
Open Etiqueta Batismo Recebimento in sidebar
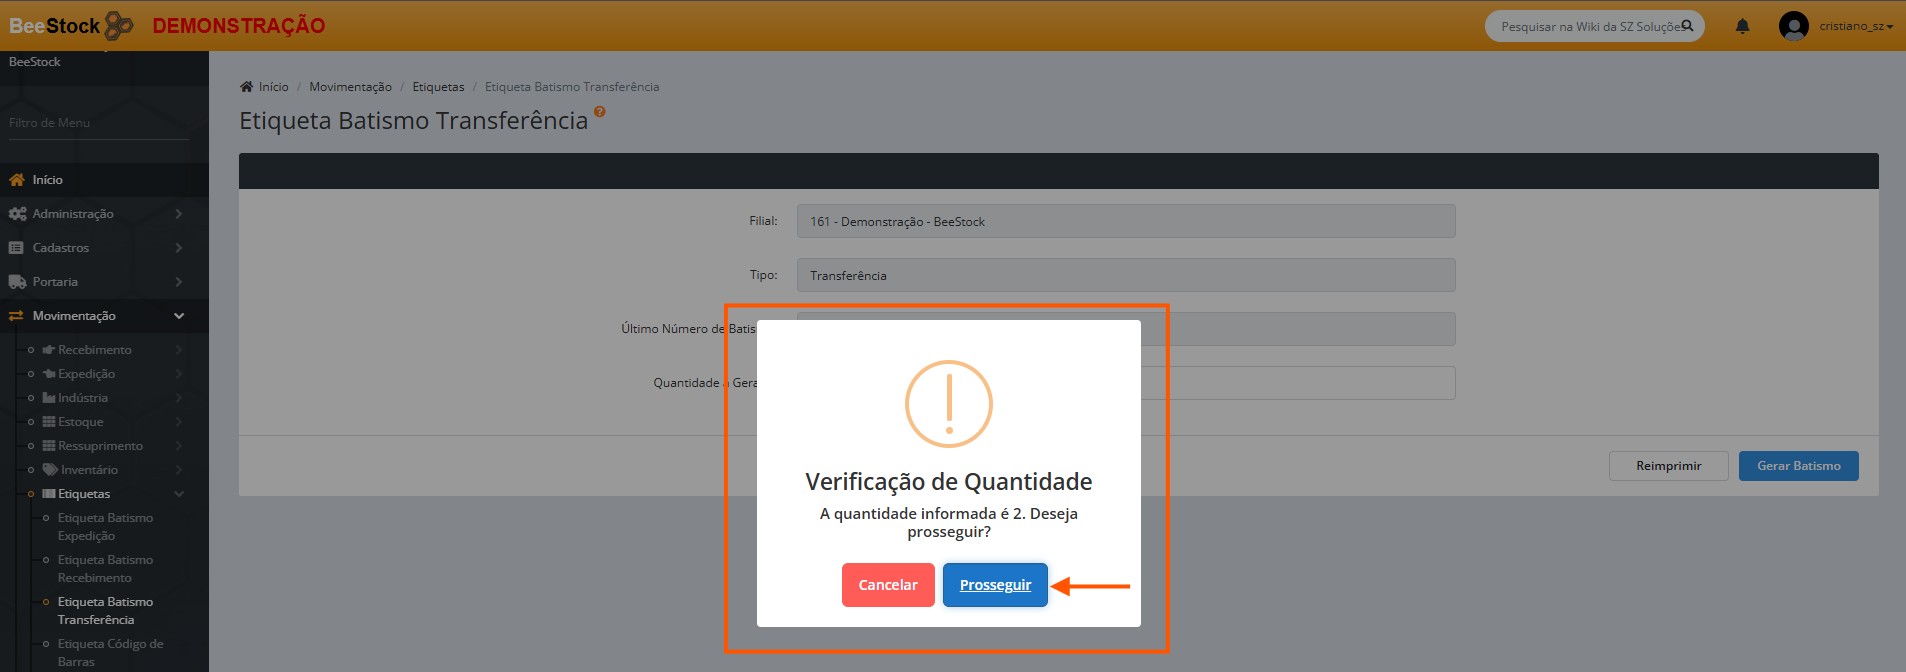pyautogui.click(x=105, y=569)
